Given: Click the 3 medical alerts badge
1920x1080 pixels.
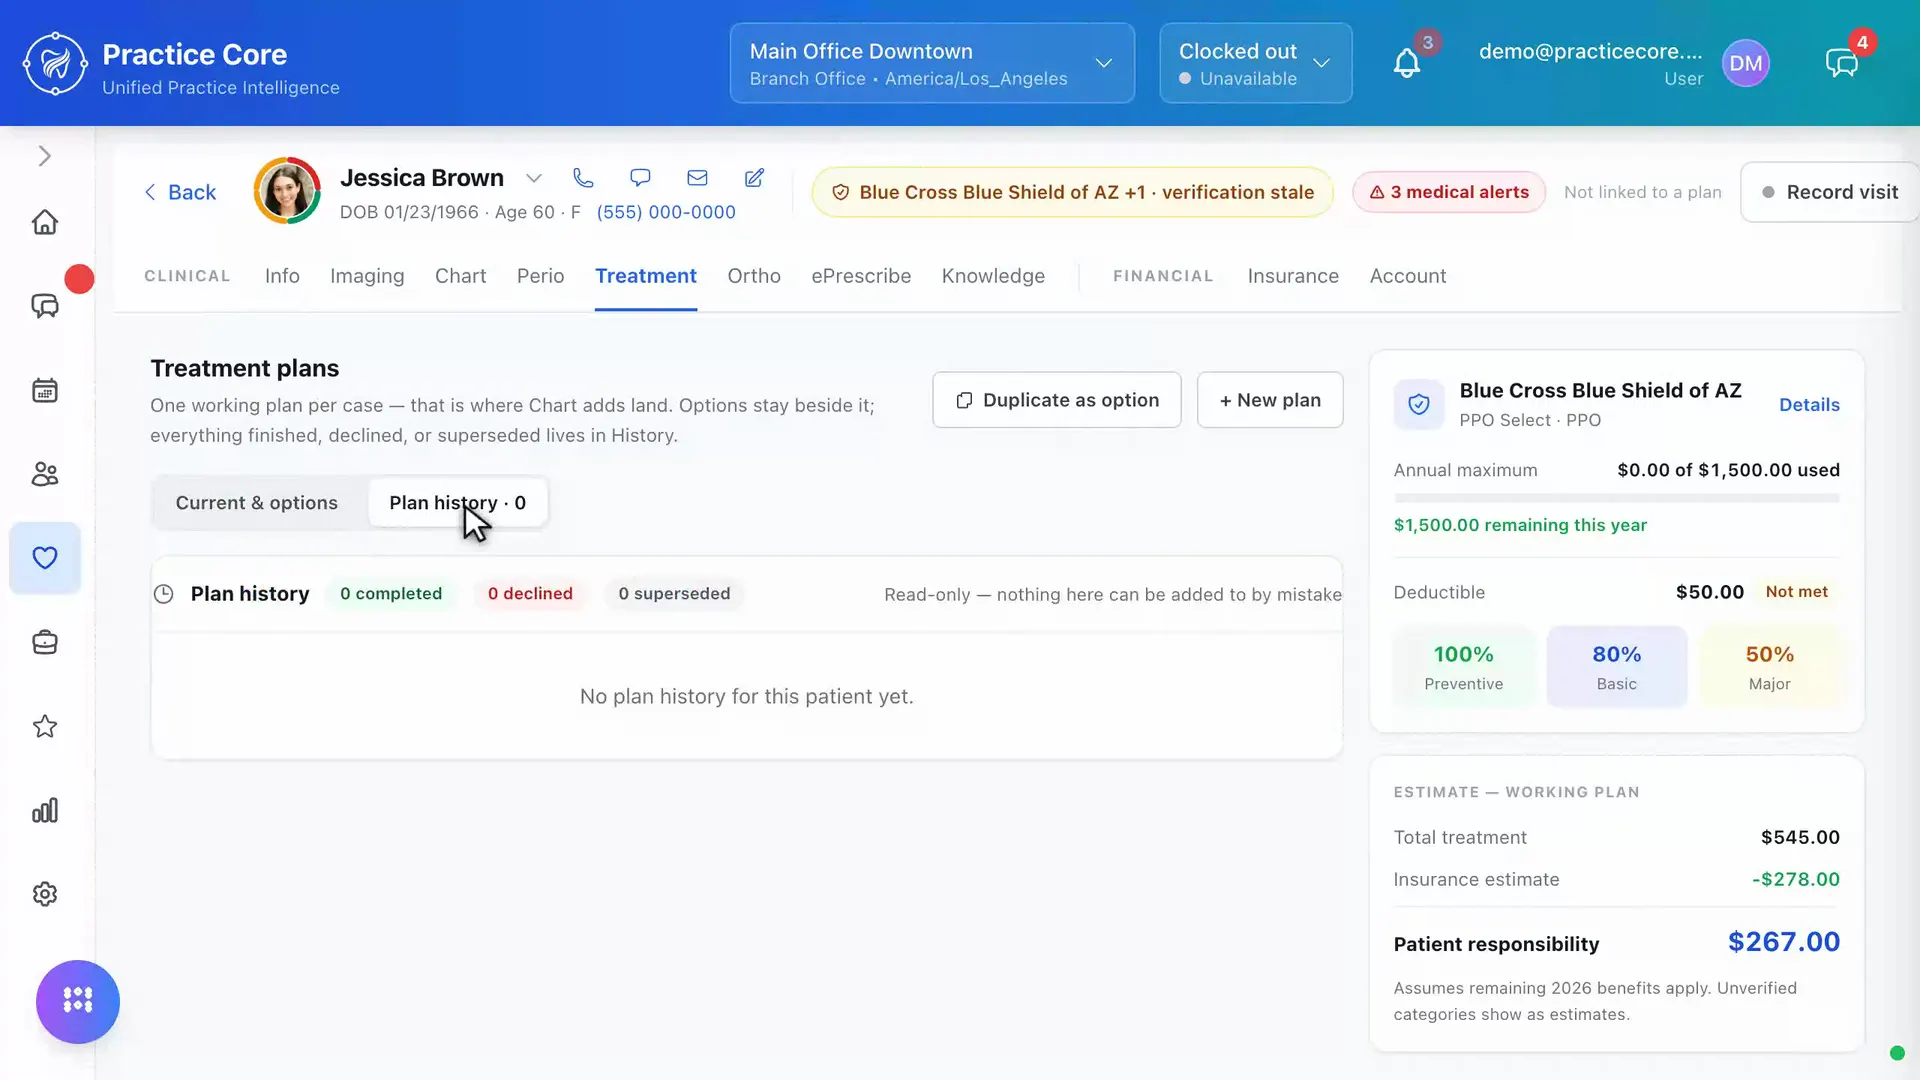Looking at the screenshot, I should point(1449,192).
